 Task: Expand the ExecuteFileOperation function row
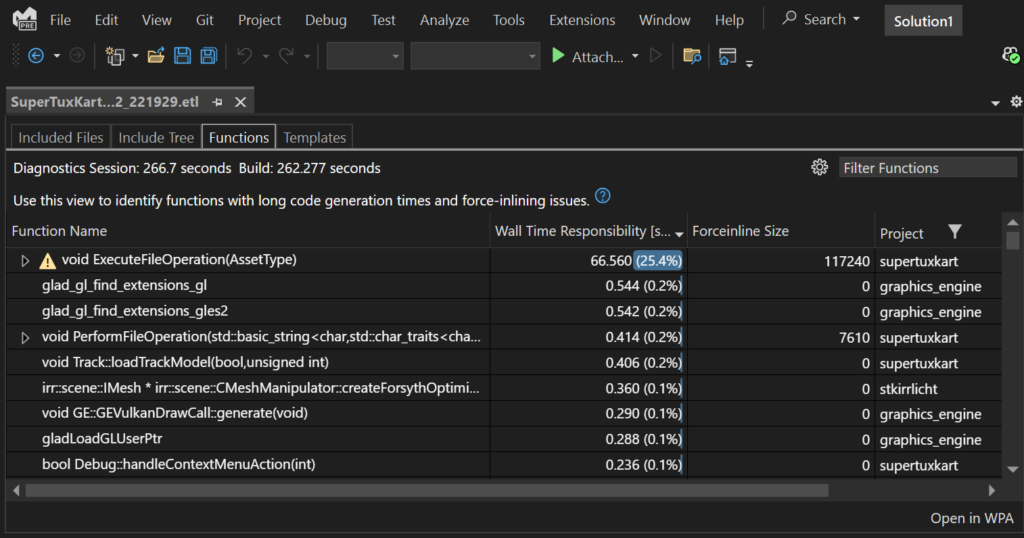click(26, 260)
